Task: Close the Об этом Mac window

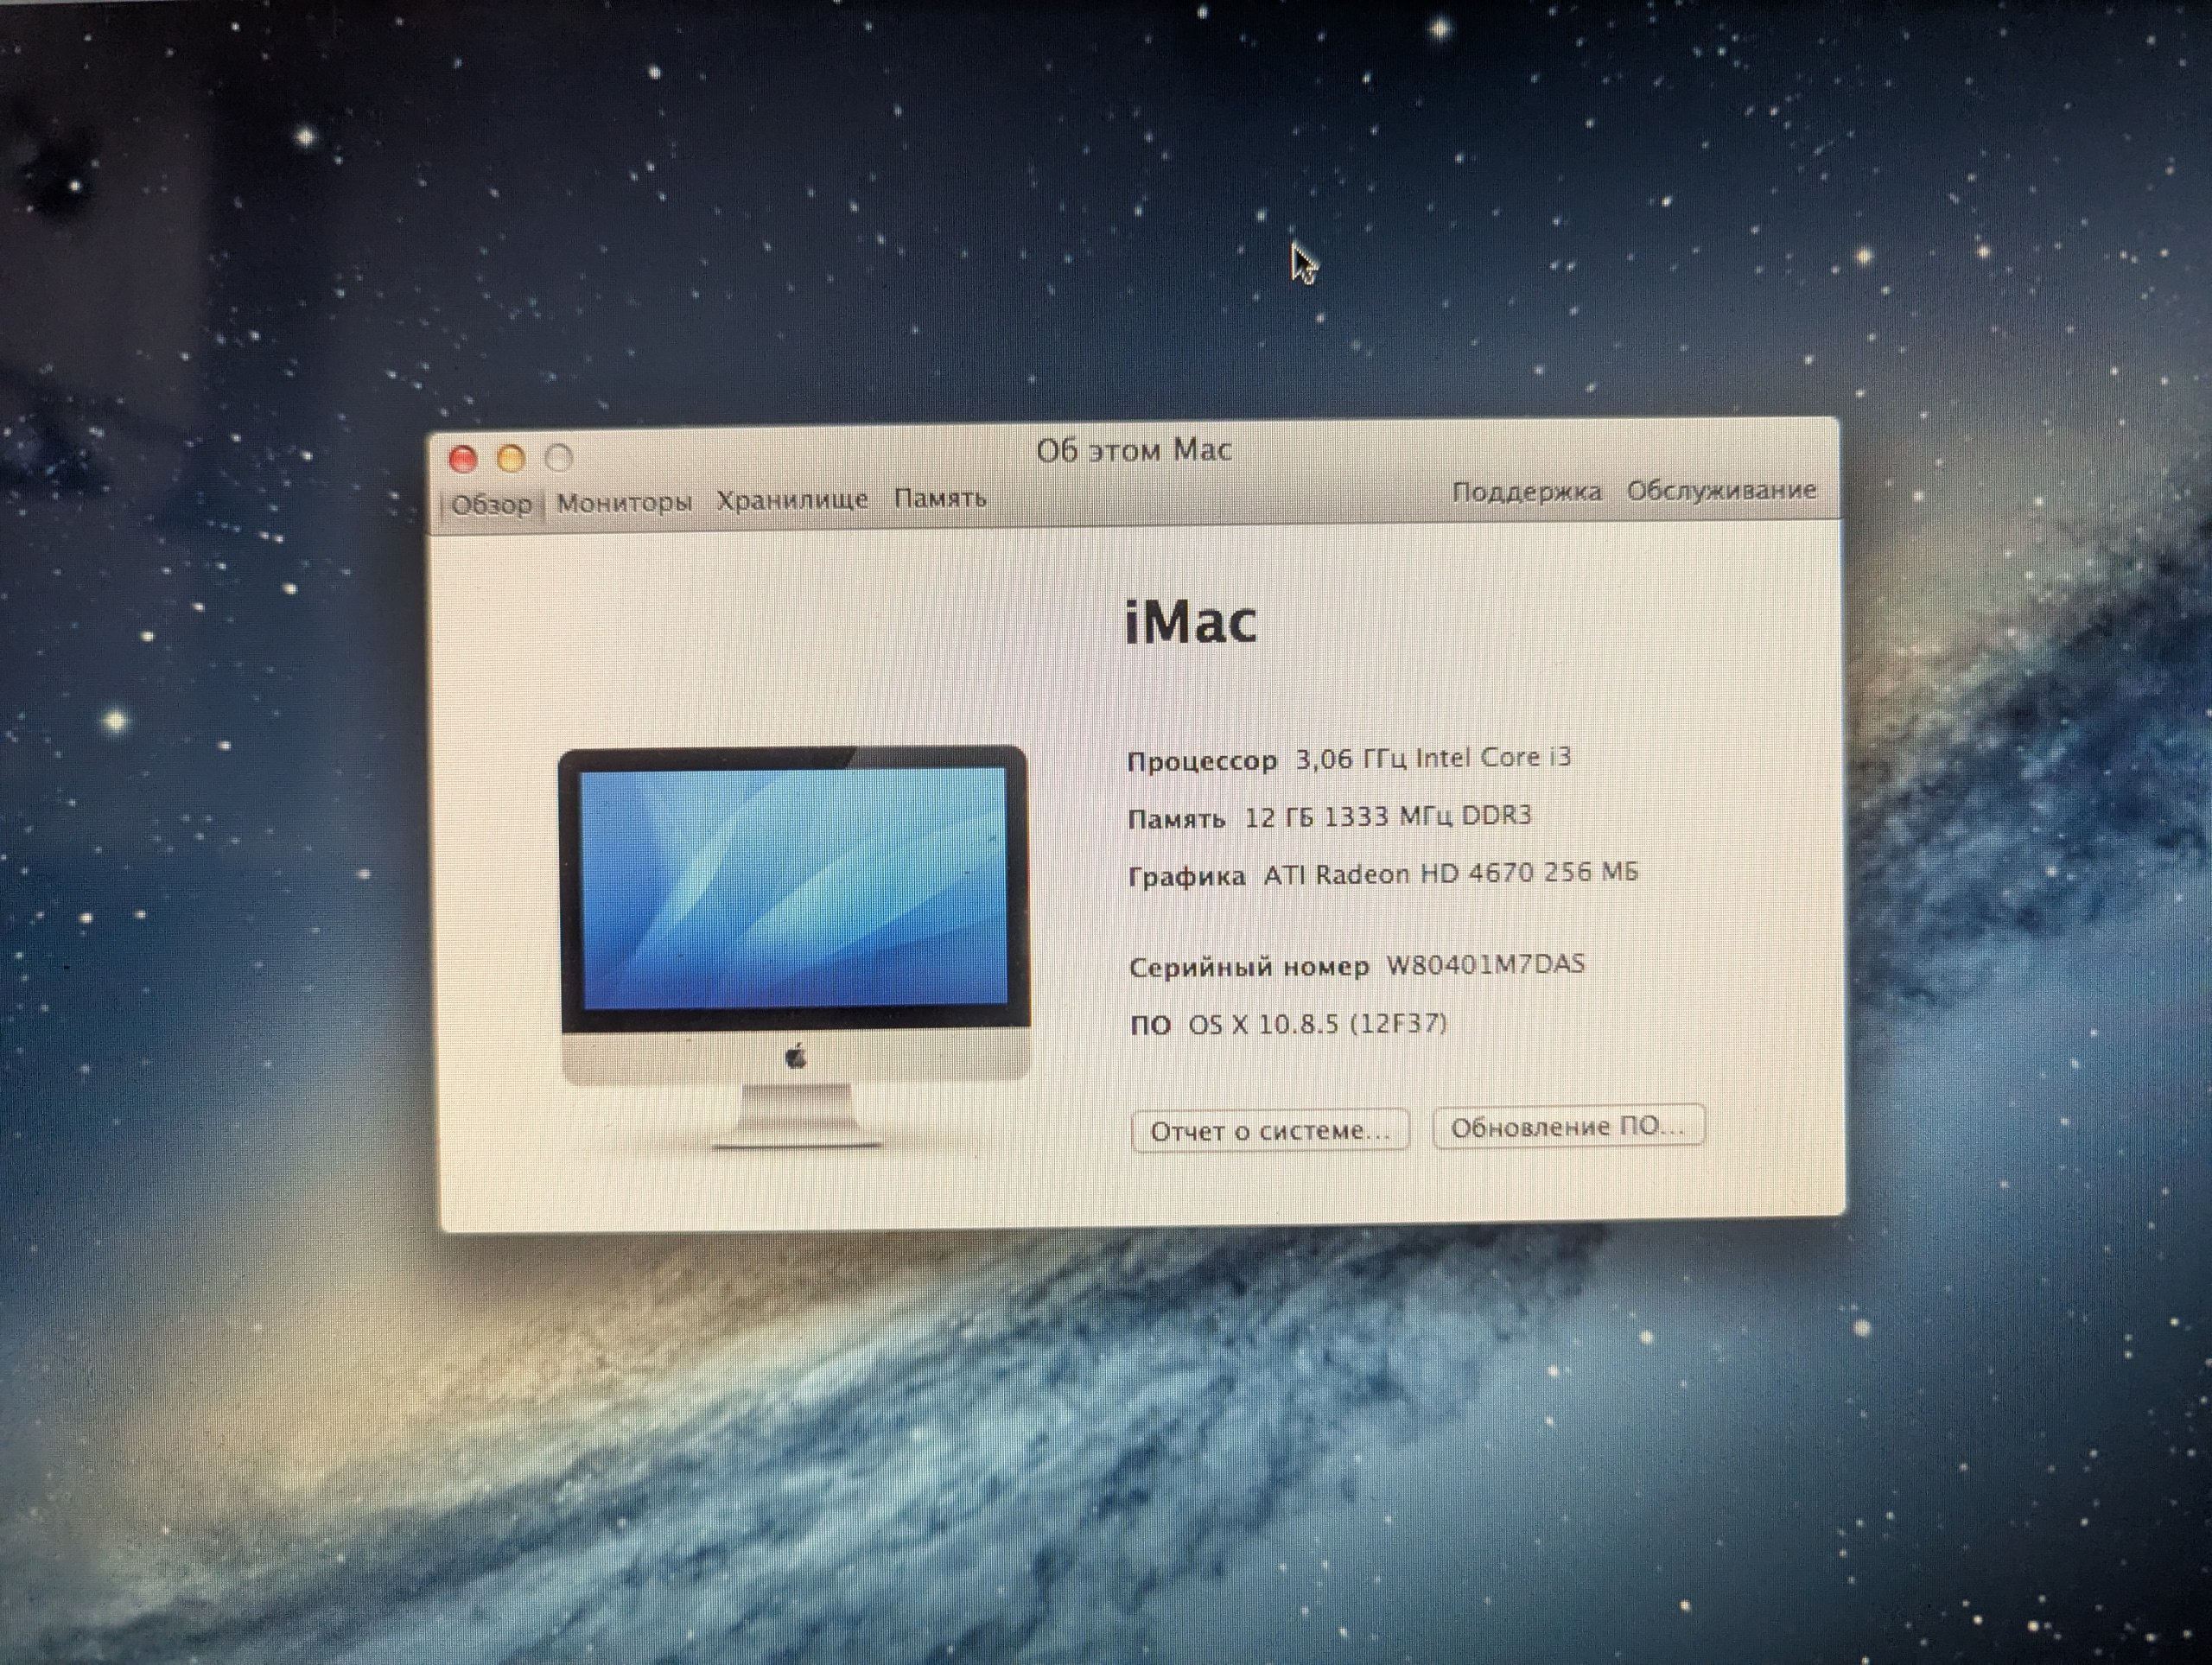Action: tap(463, 459)
